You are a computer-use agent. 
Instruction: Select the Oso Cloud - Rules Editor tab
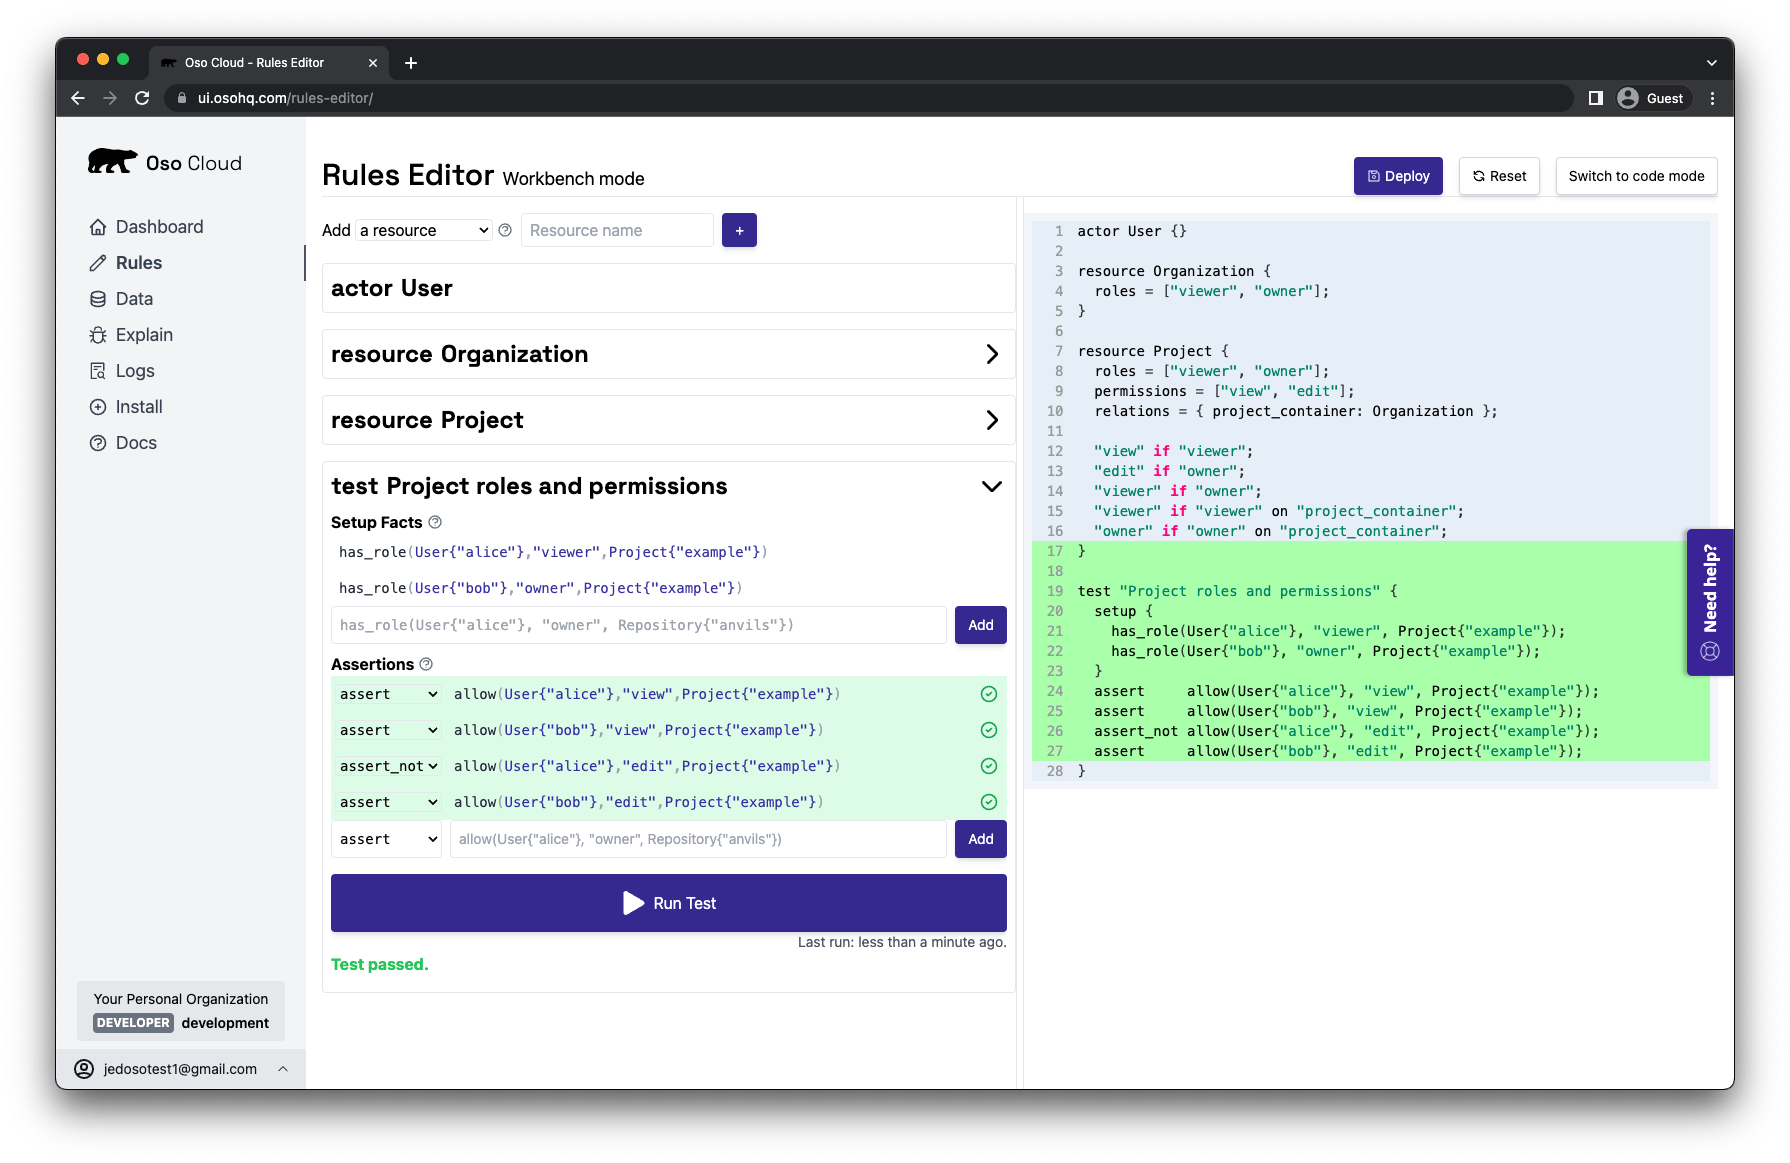[270, 63]
